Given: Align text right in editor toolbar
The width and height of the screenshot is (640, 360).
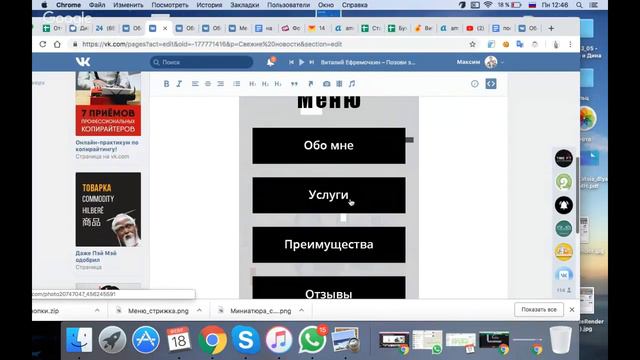Looking at the screenshot, I should 220,84.
